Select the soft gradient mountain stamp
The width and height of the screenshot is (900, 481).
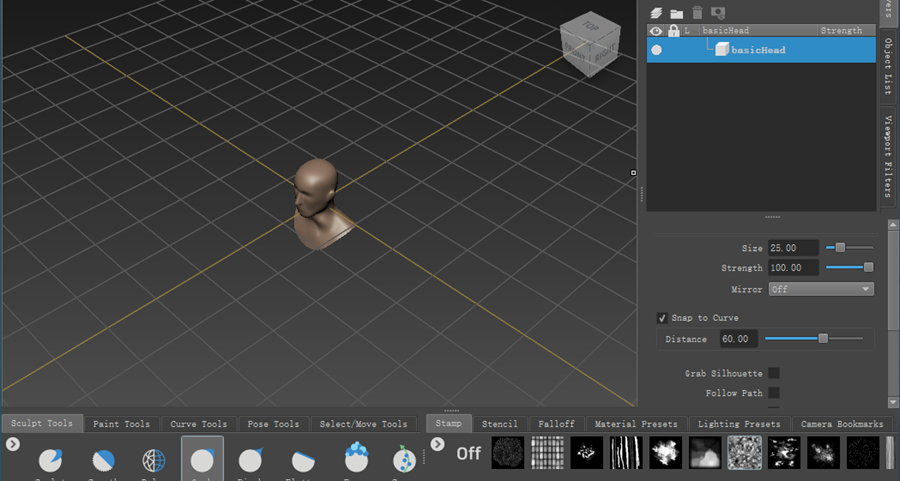point(705,452)
